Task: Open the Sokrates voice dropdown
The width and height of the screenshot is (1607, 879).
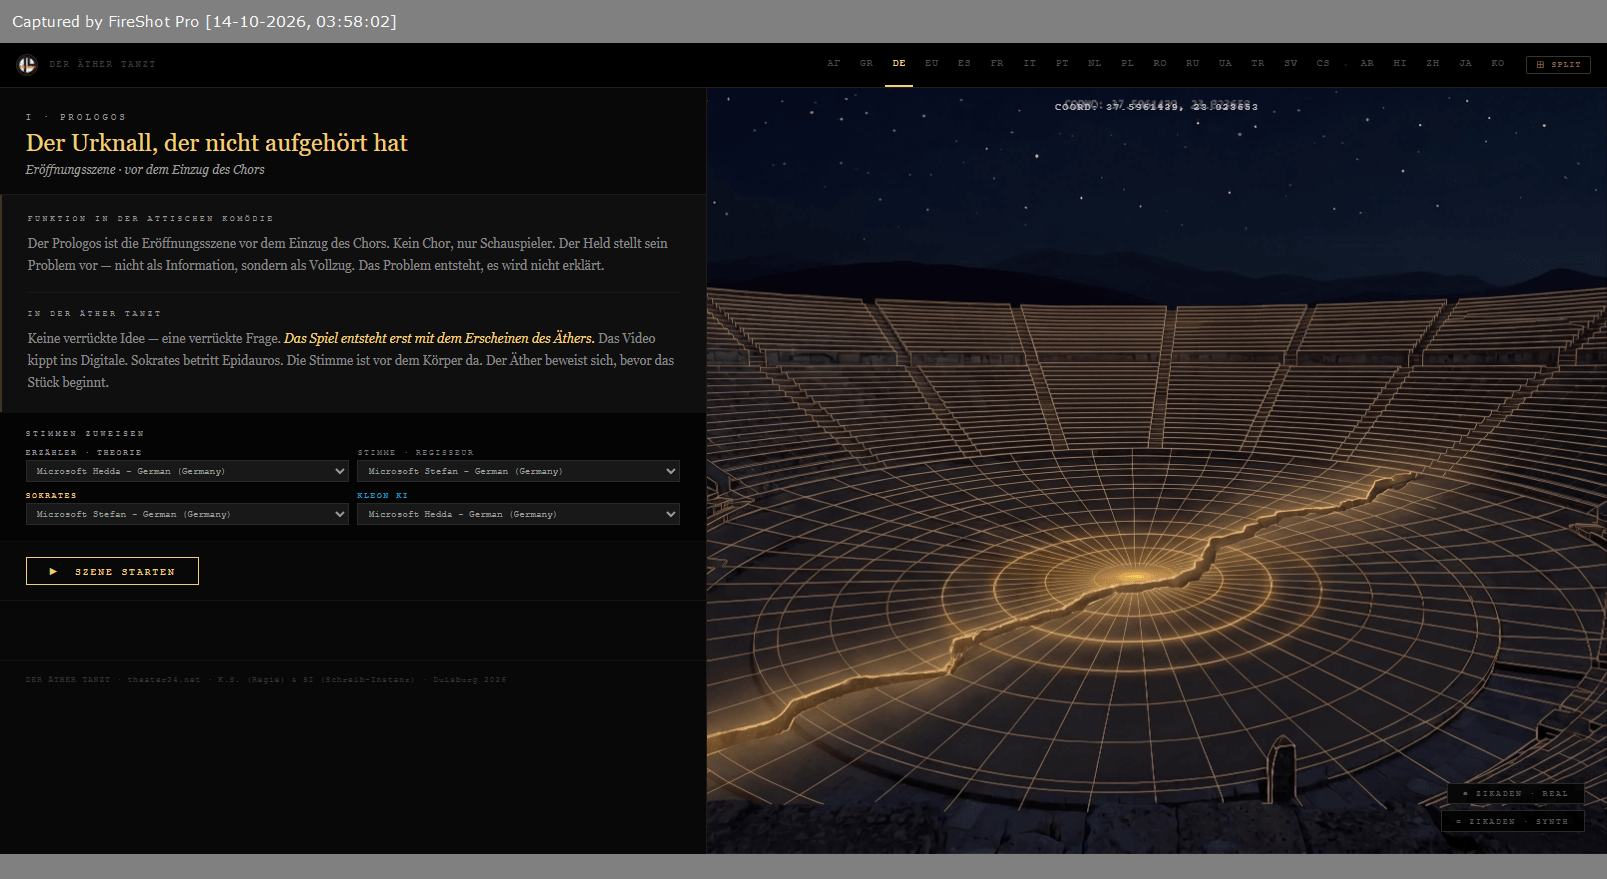Action: pos(187,514)
